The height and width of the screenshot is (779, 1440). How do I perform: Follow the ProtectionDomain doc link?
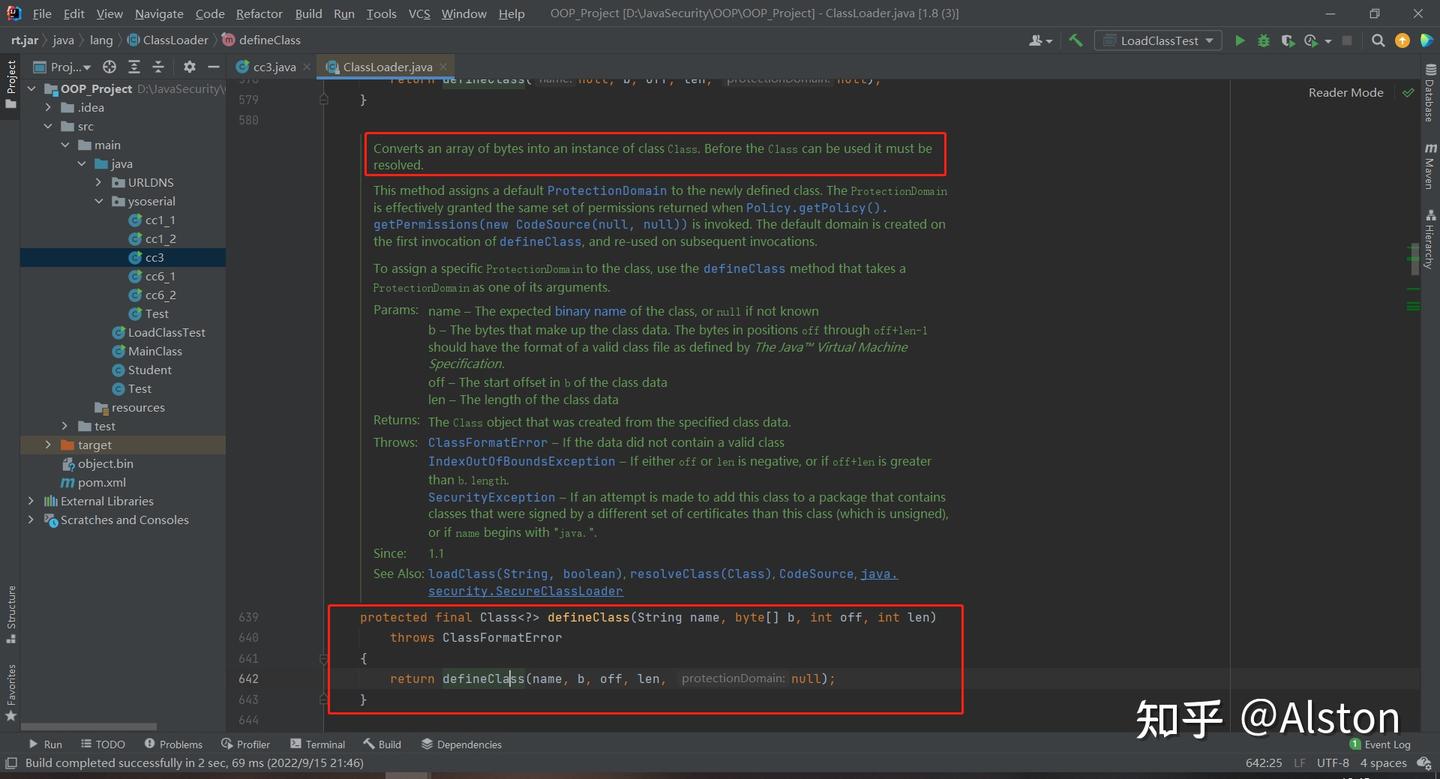point(606,190)
